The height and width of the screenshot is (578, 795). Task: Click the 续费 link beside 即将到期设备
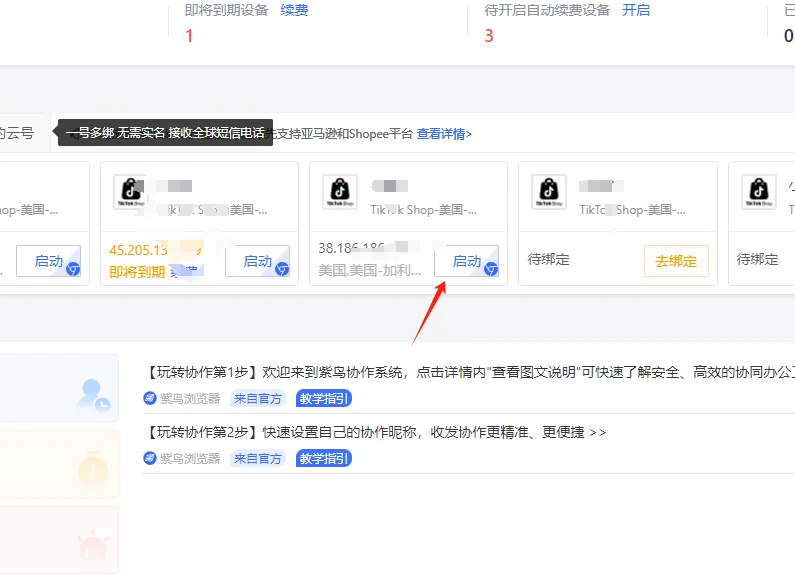(x=294, y=10)
